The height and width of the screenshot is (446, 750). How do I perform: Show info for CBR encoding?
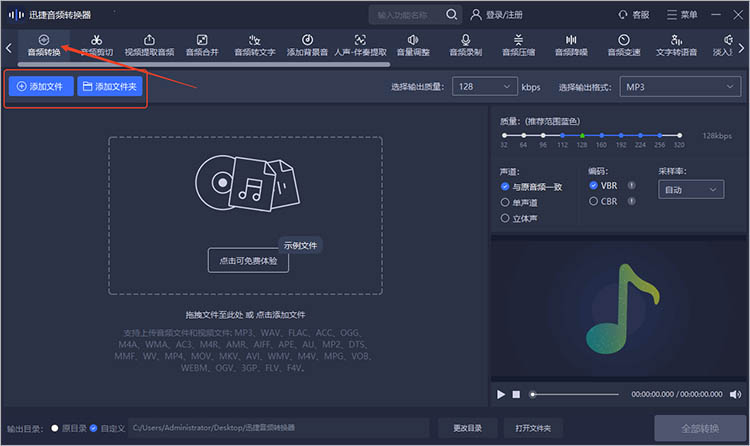click(631, 201)
